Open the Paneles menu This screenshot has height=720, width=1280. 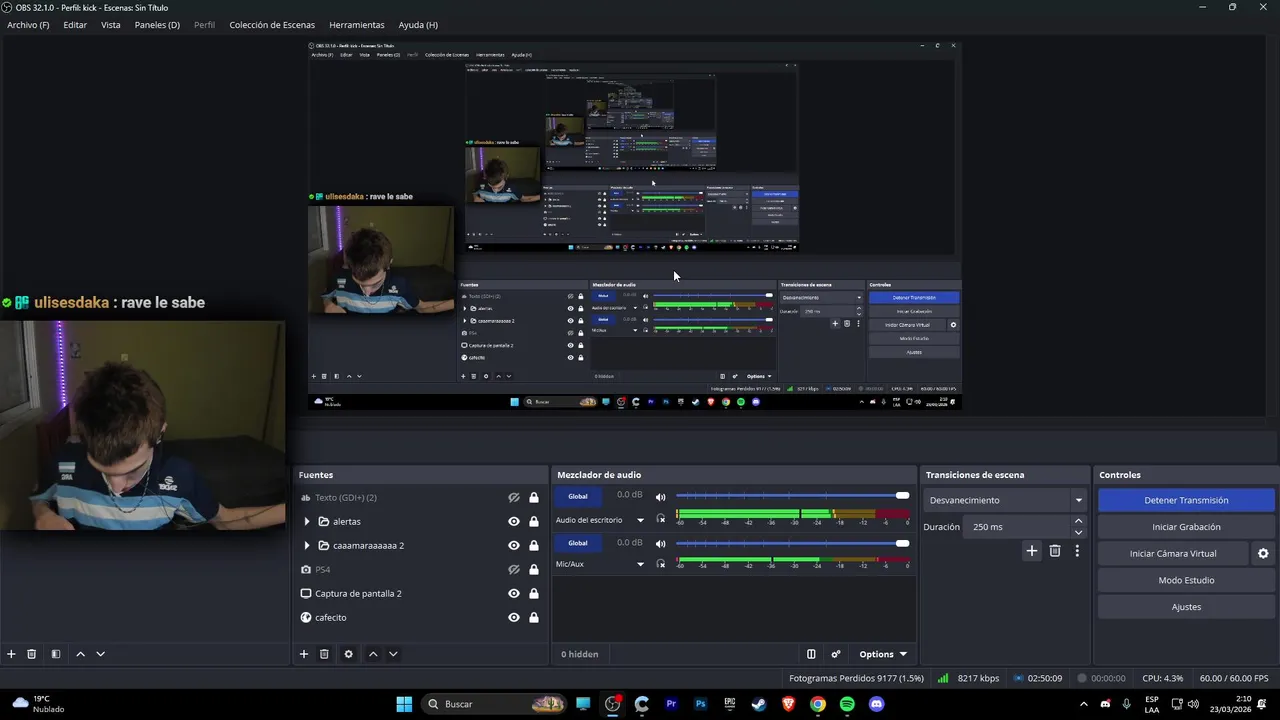(x=157, y=25)
